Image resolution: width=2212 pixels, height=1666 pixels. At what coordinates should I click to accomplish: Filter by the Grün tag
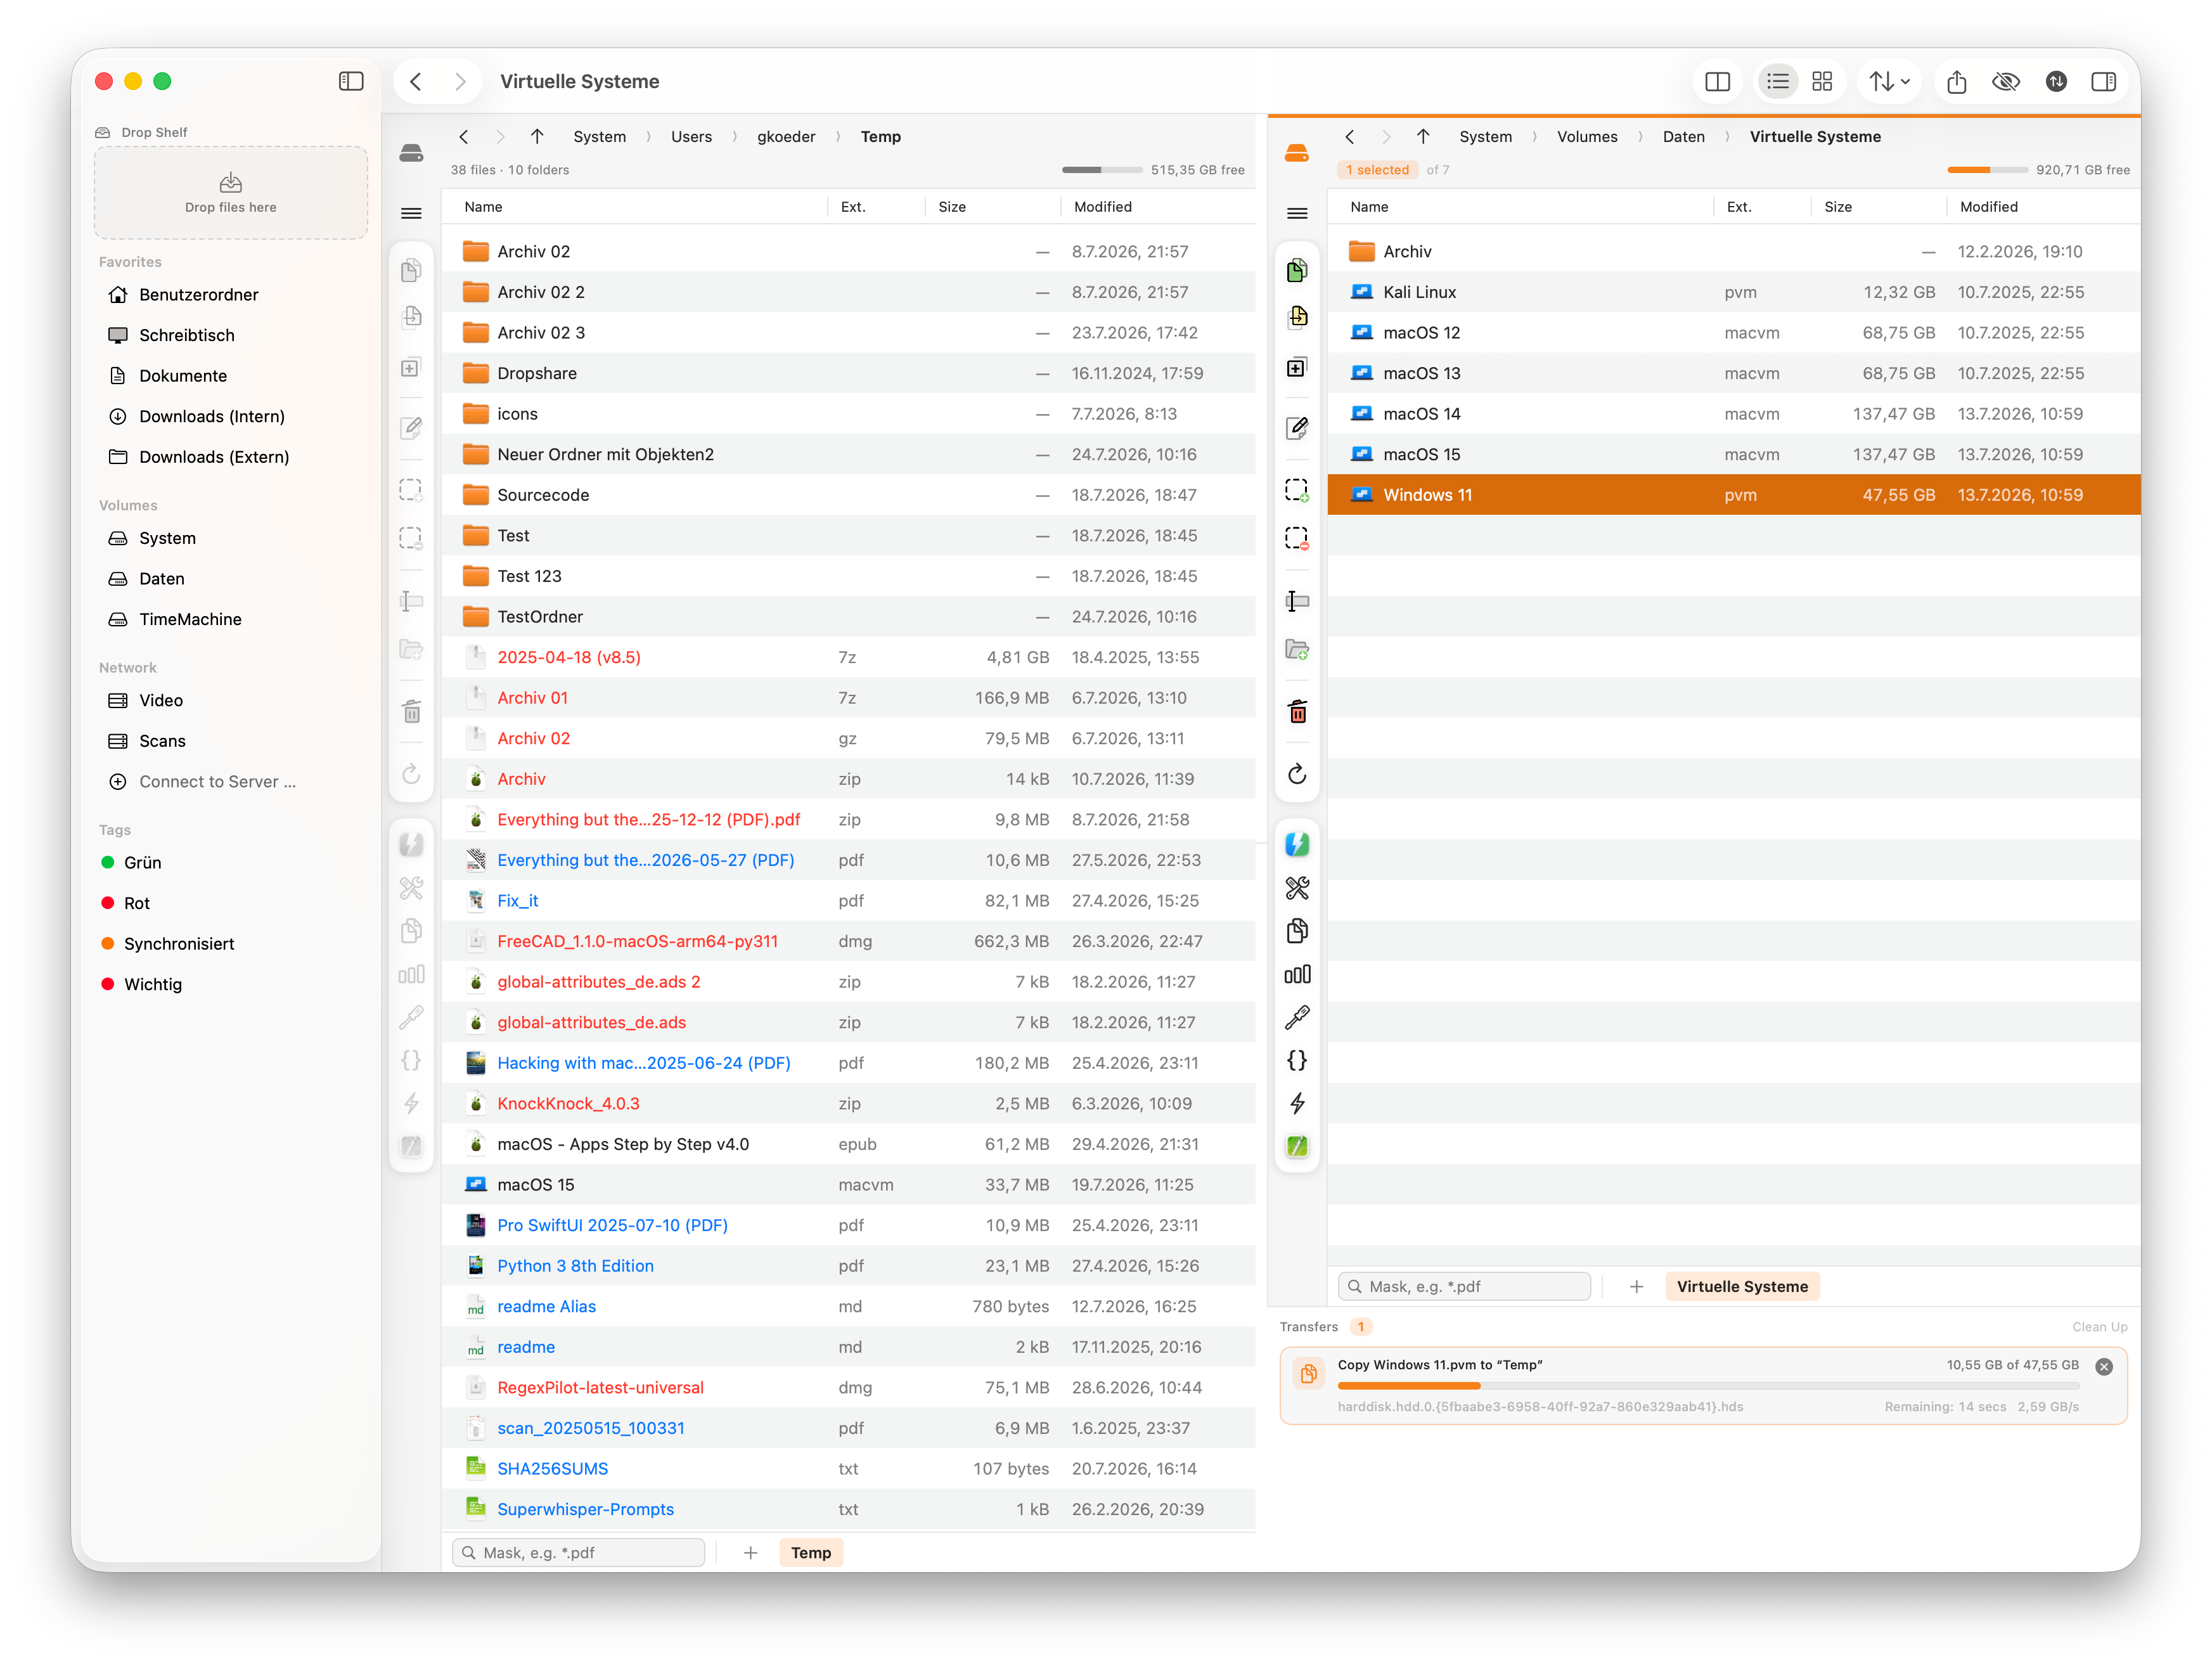pyautogui.click(x=142, y=863)
